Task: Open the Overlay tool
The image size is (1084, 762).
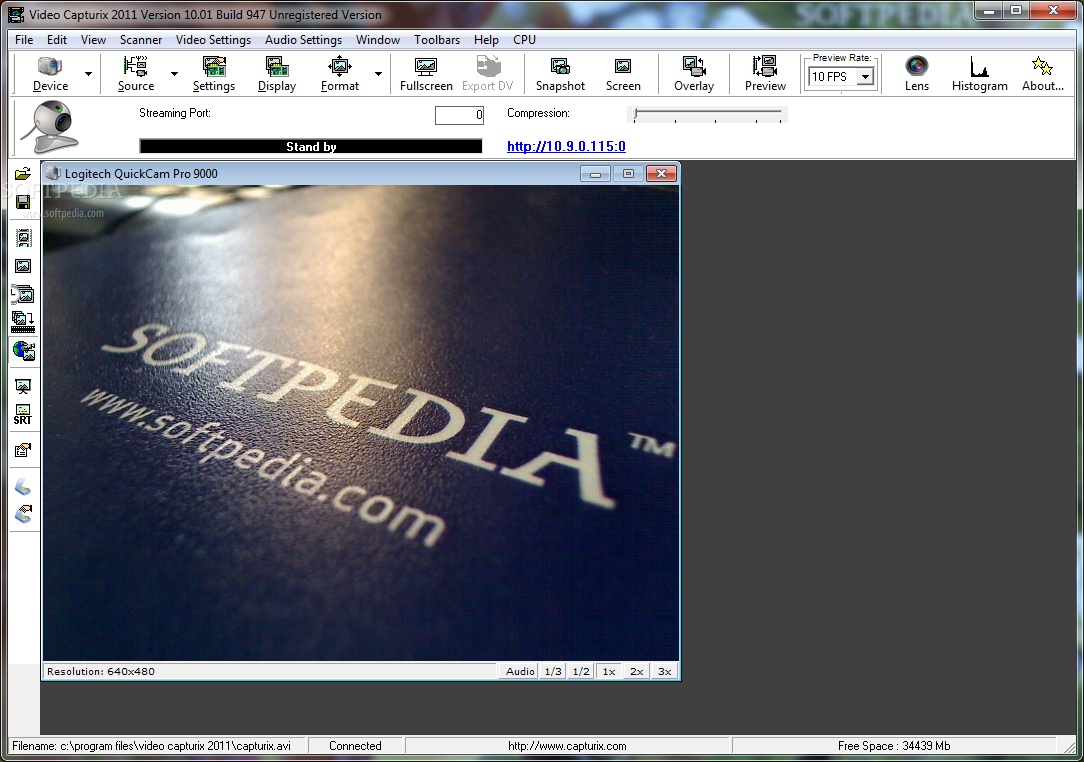Action: (693, 75)
